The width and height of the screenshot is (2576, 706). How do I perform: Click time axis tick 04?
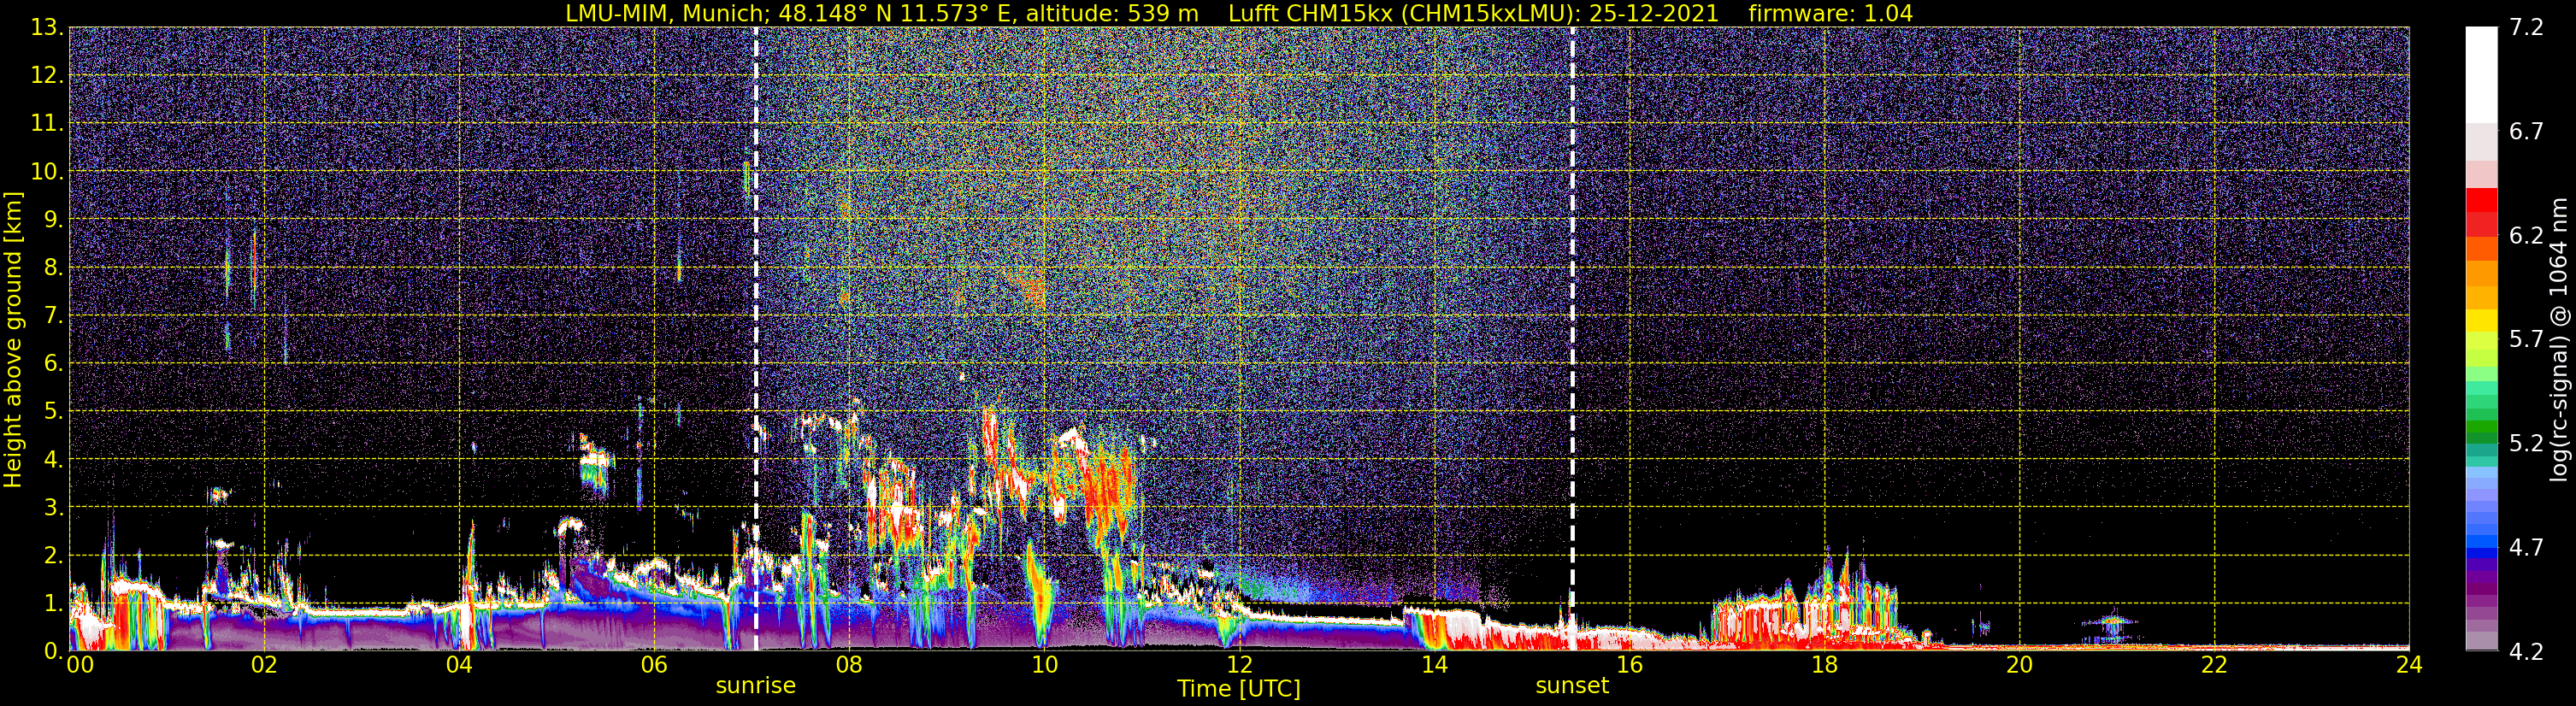tap(459, 665)
